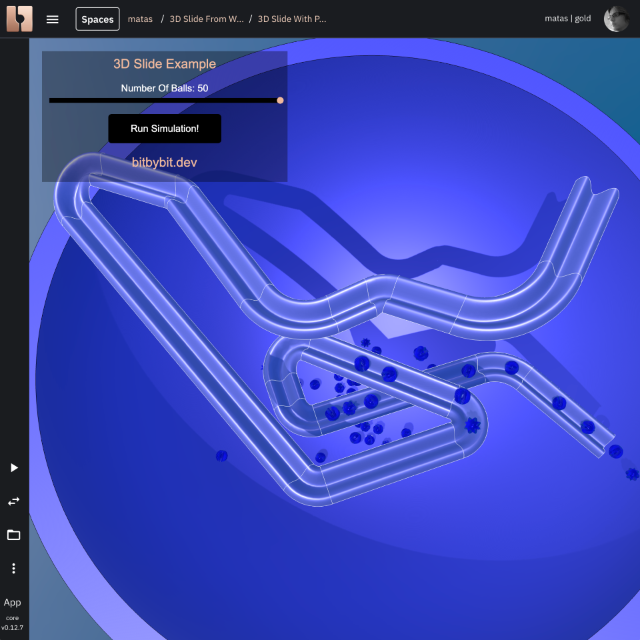This screenshot has height=640, width=640.
Task: Click the Run Simulation! button
Action: [x=164, y=129]
